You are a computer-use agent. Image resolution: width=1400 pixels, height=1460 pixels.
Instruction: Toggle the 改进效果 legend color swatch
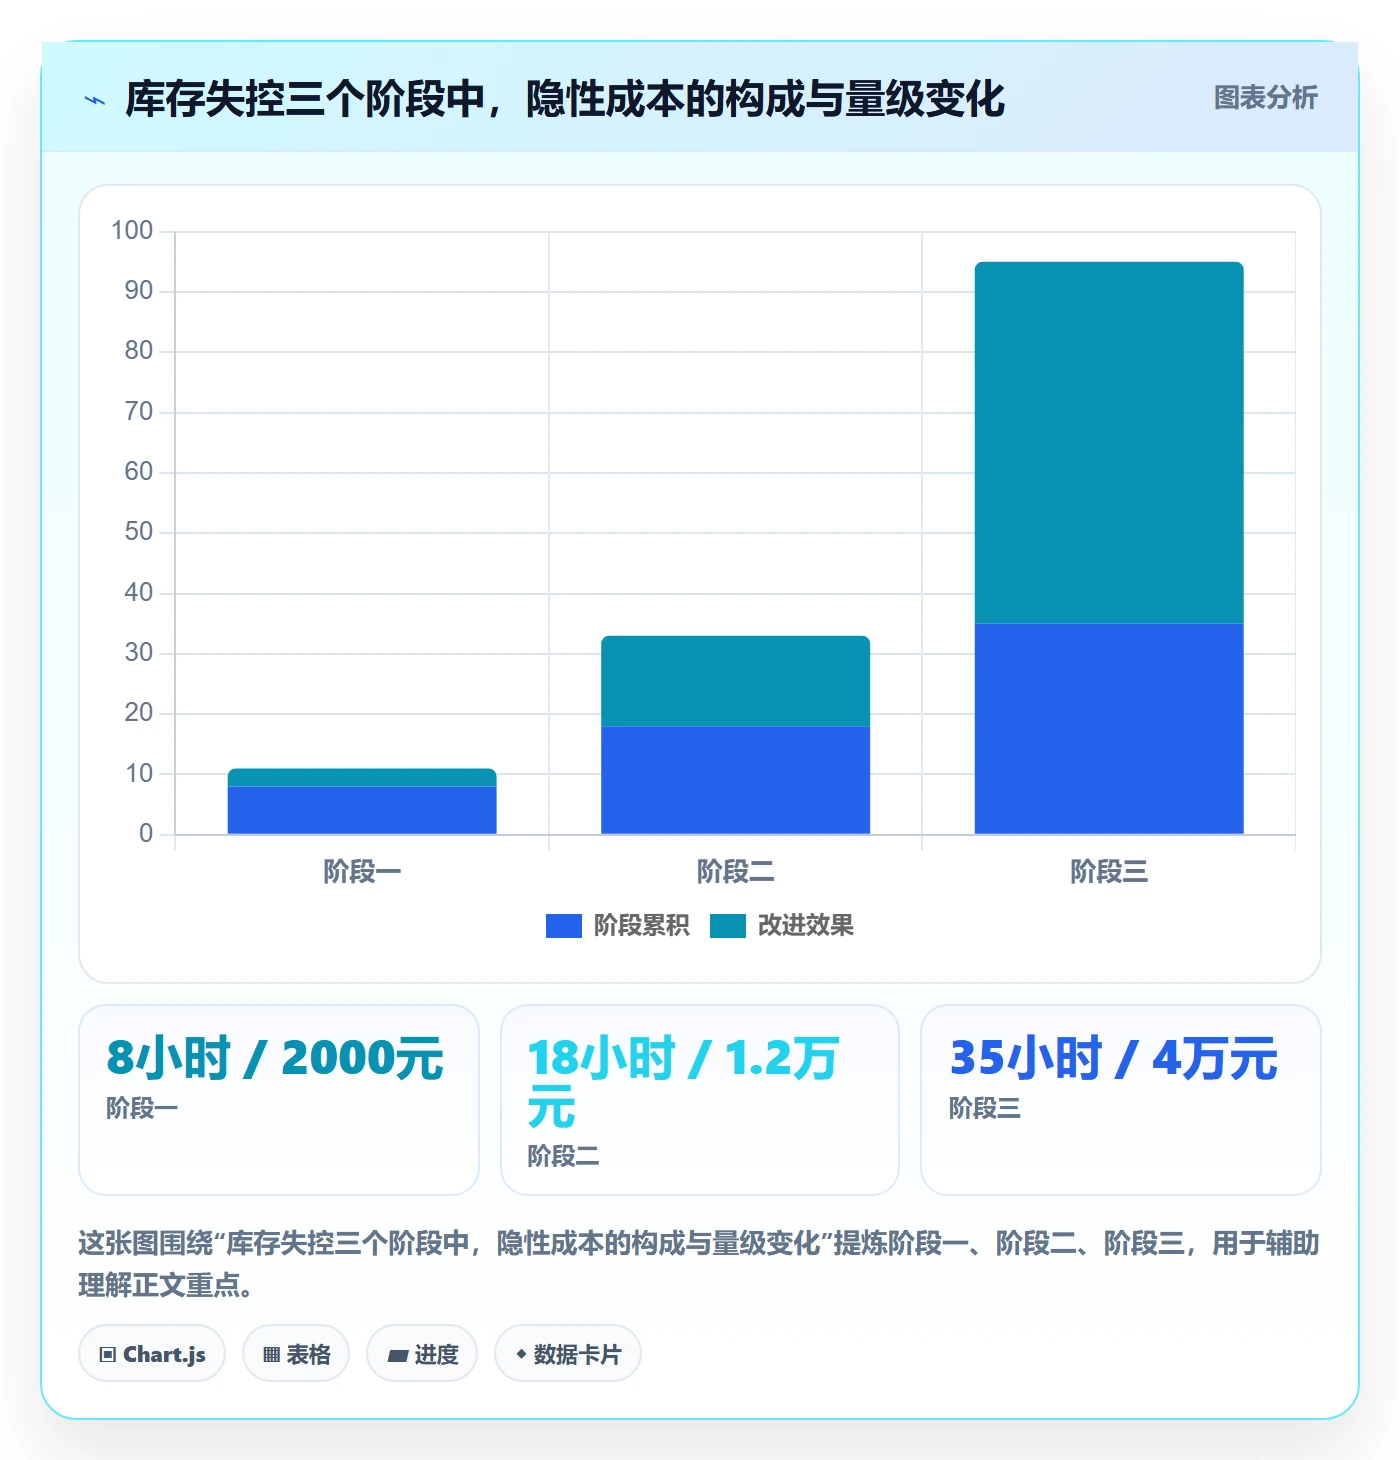pos(727,926)
